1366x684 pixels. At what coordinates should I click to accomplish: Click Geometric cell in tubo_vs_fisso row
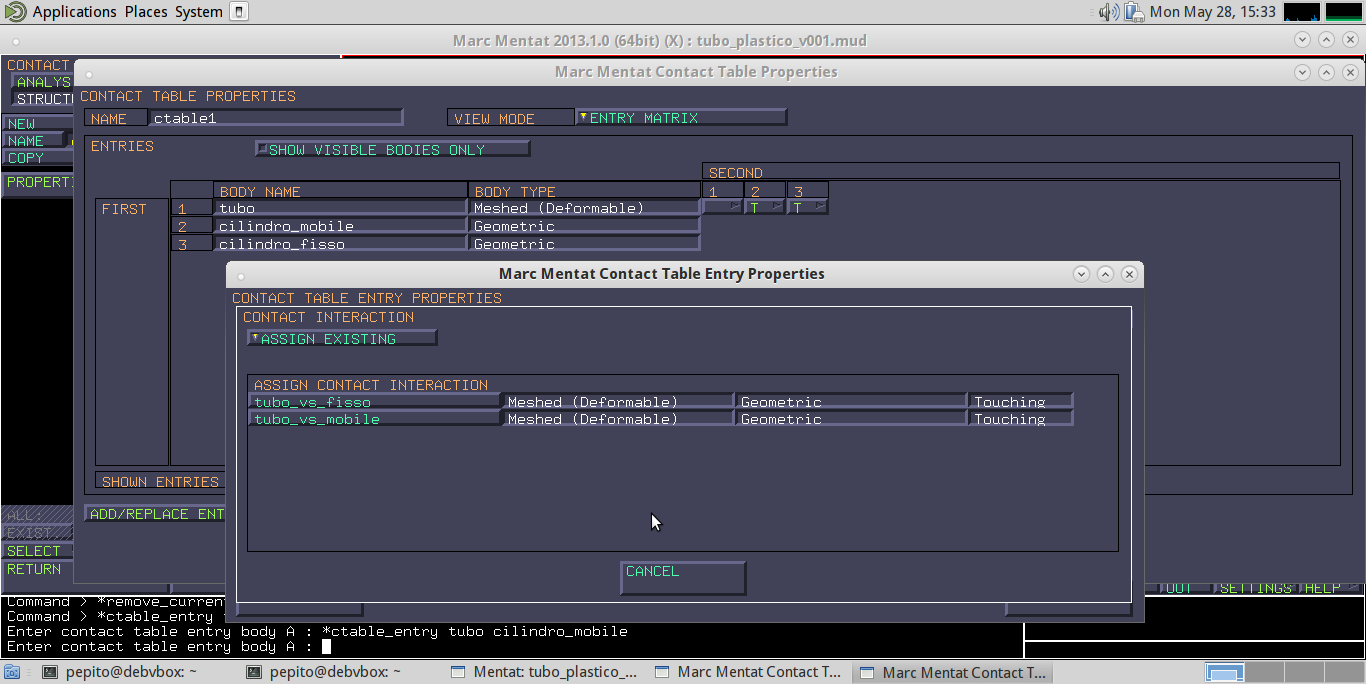tap(850, 402)
